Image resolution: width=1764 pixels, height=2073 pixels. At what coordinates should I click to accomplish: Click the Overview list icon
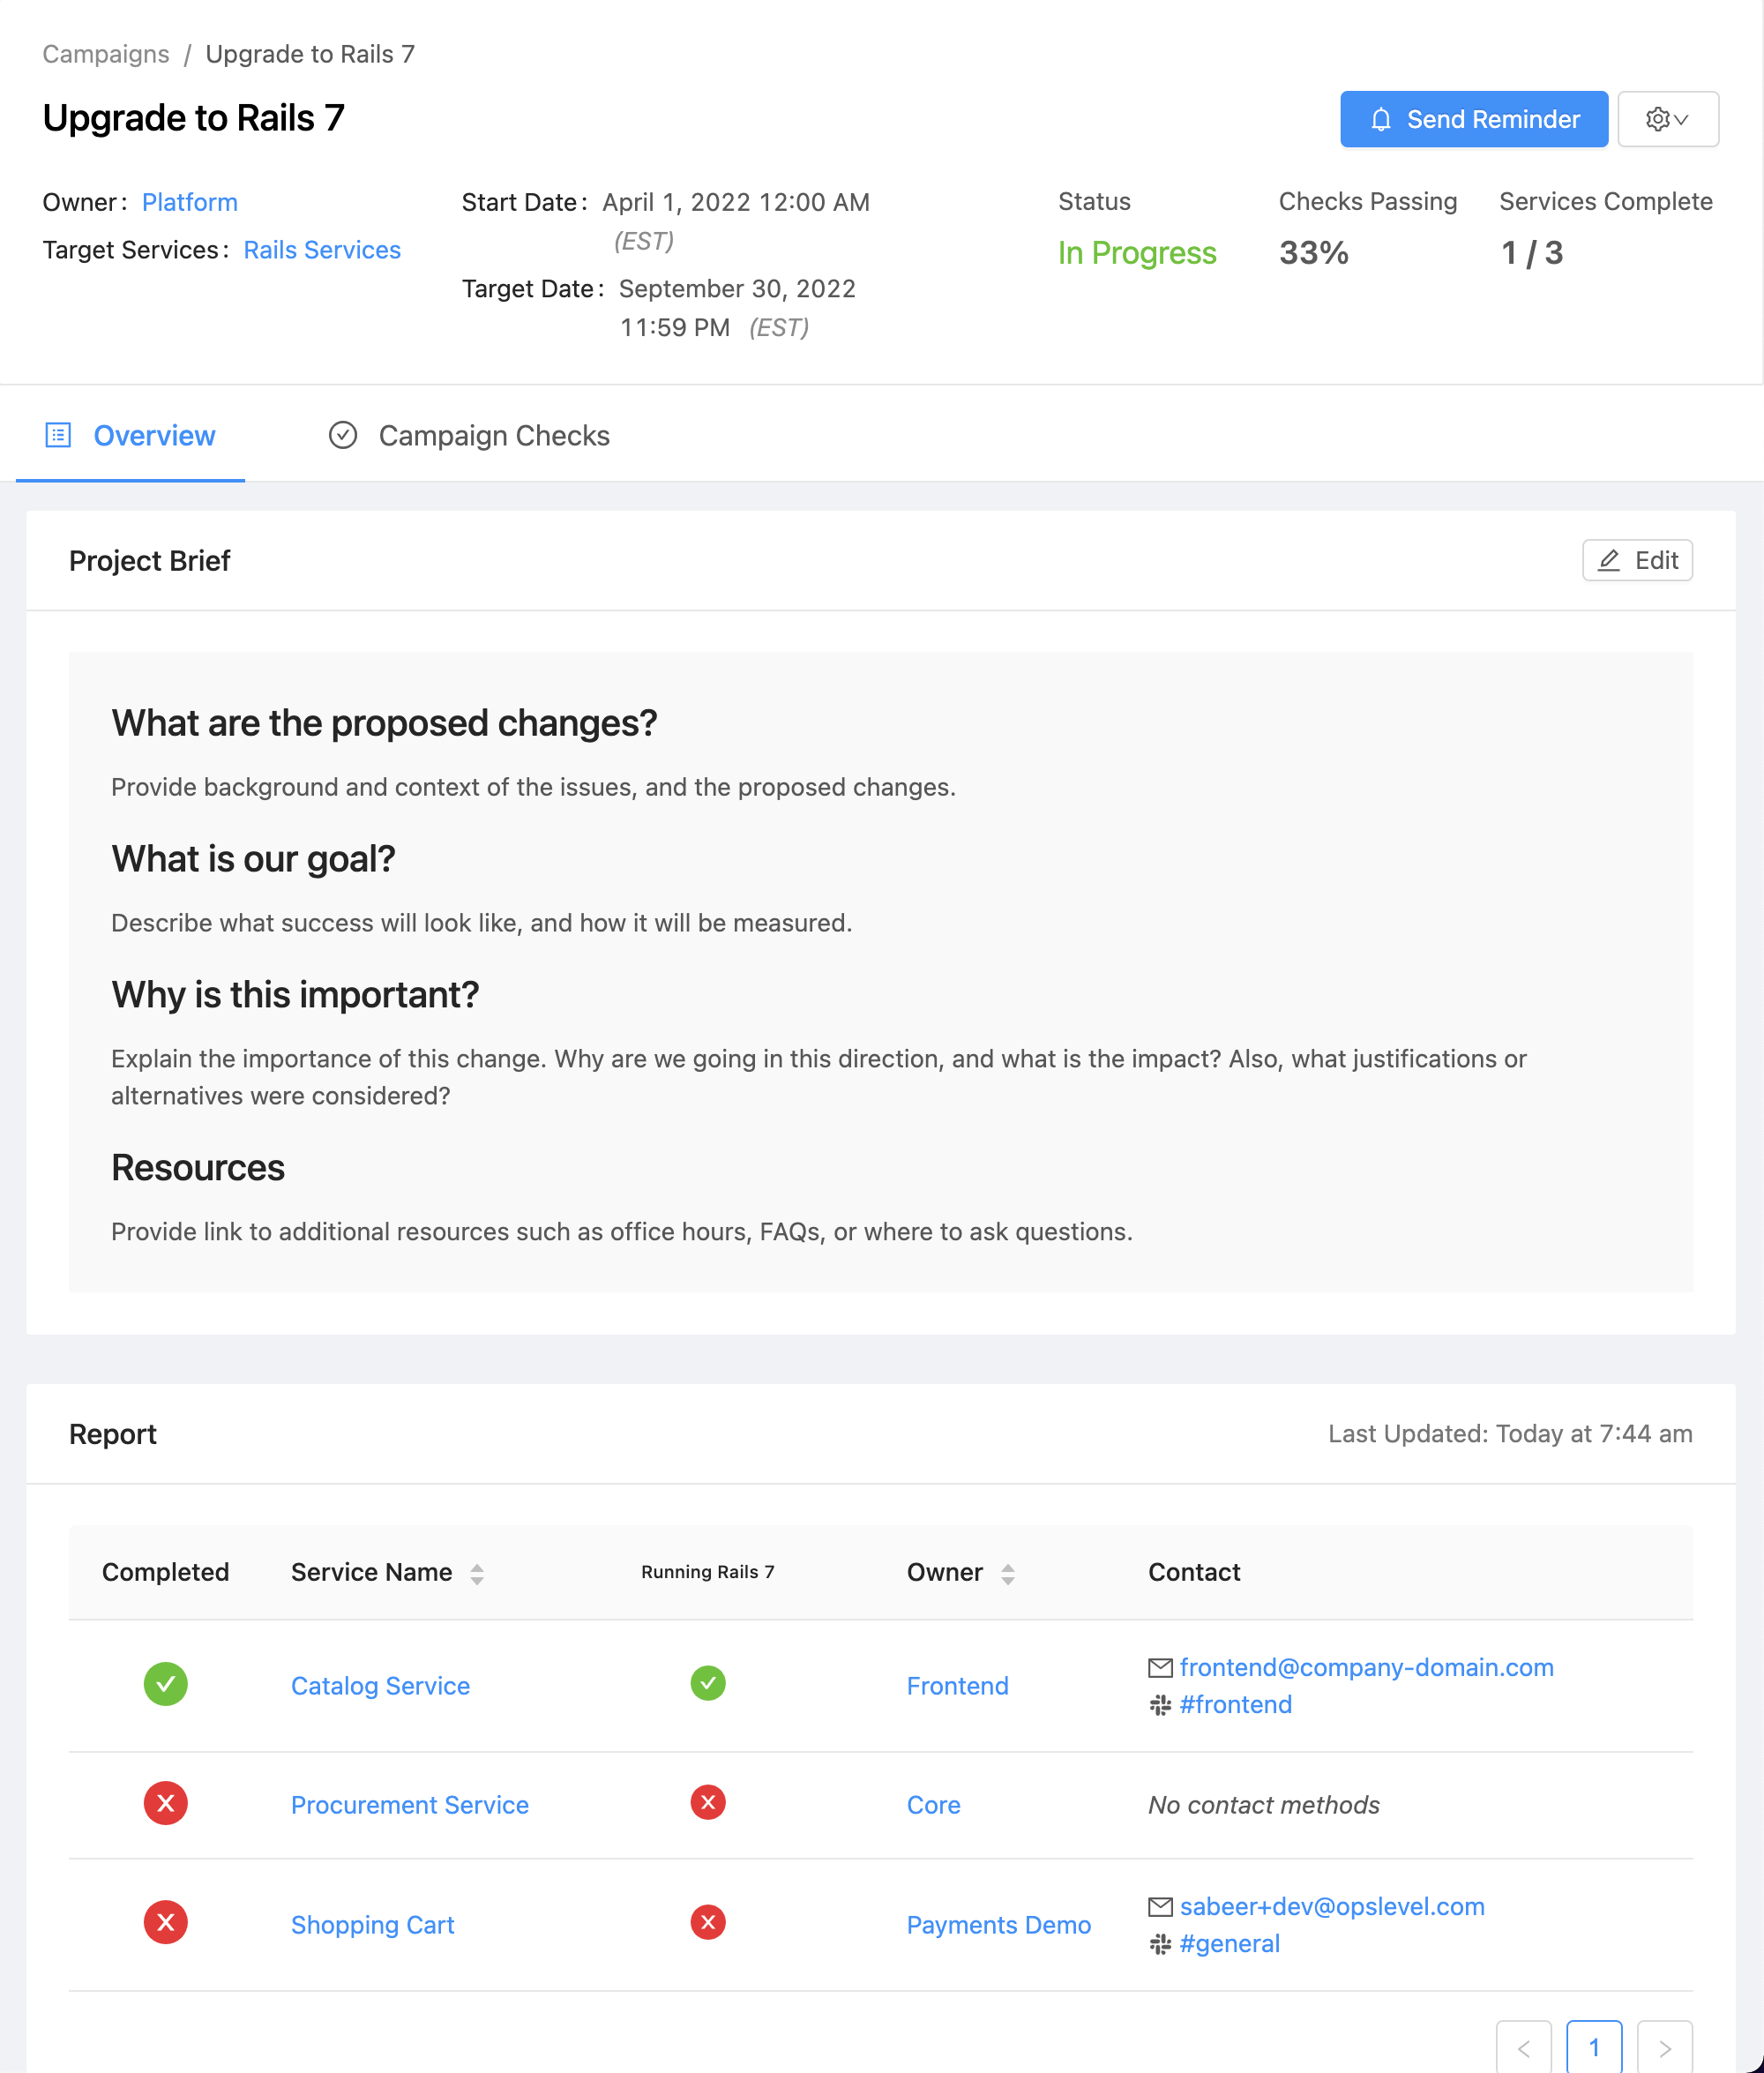pyautogui.click(x=58, y=435)
